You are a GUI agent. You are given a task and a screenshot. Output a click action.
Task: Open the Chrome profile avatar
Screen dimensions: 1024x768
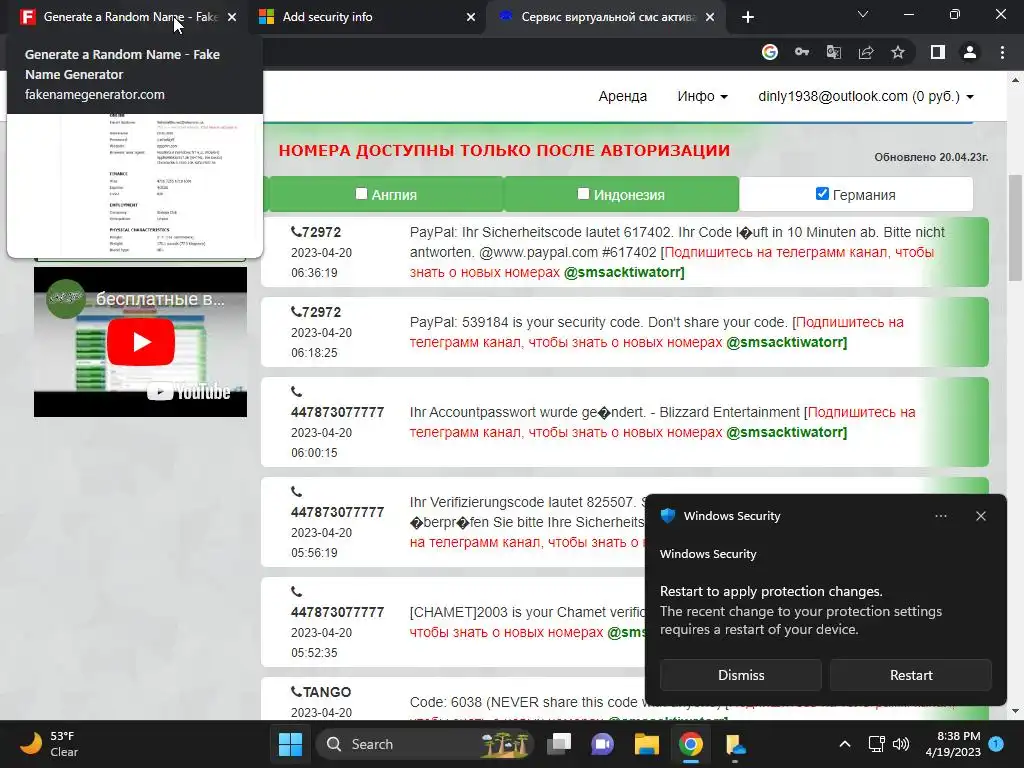(970, 52)
